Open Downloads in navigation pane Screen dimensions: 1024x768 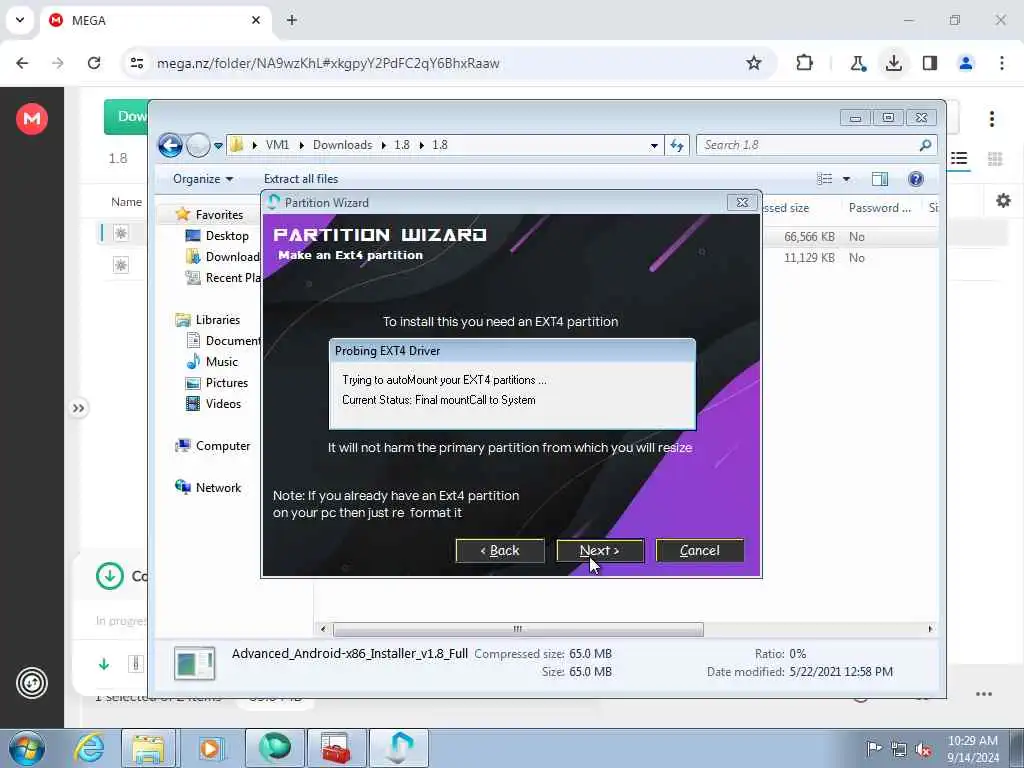pos(222,257)
